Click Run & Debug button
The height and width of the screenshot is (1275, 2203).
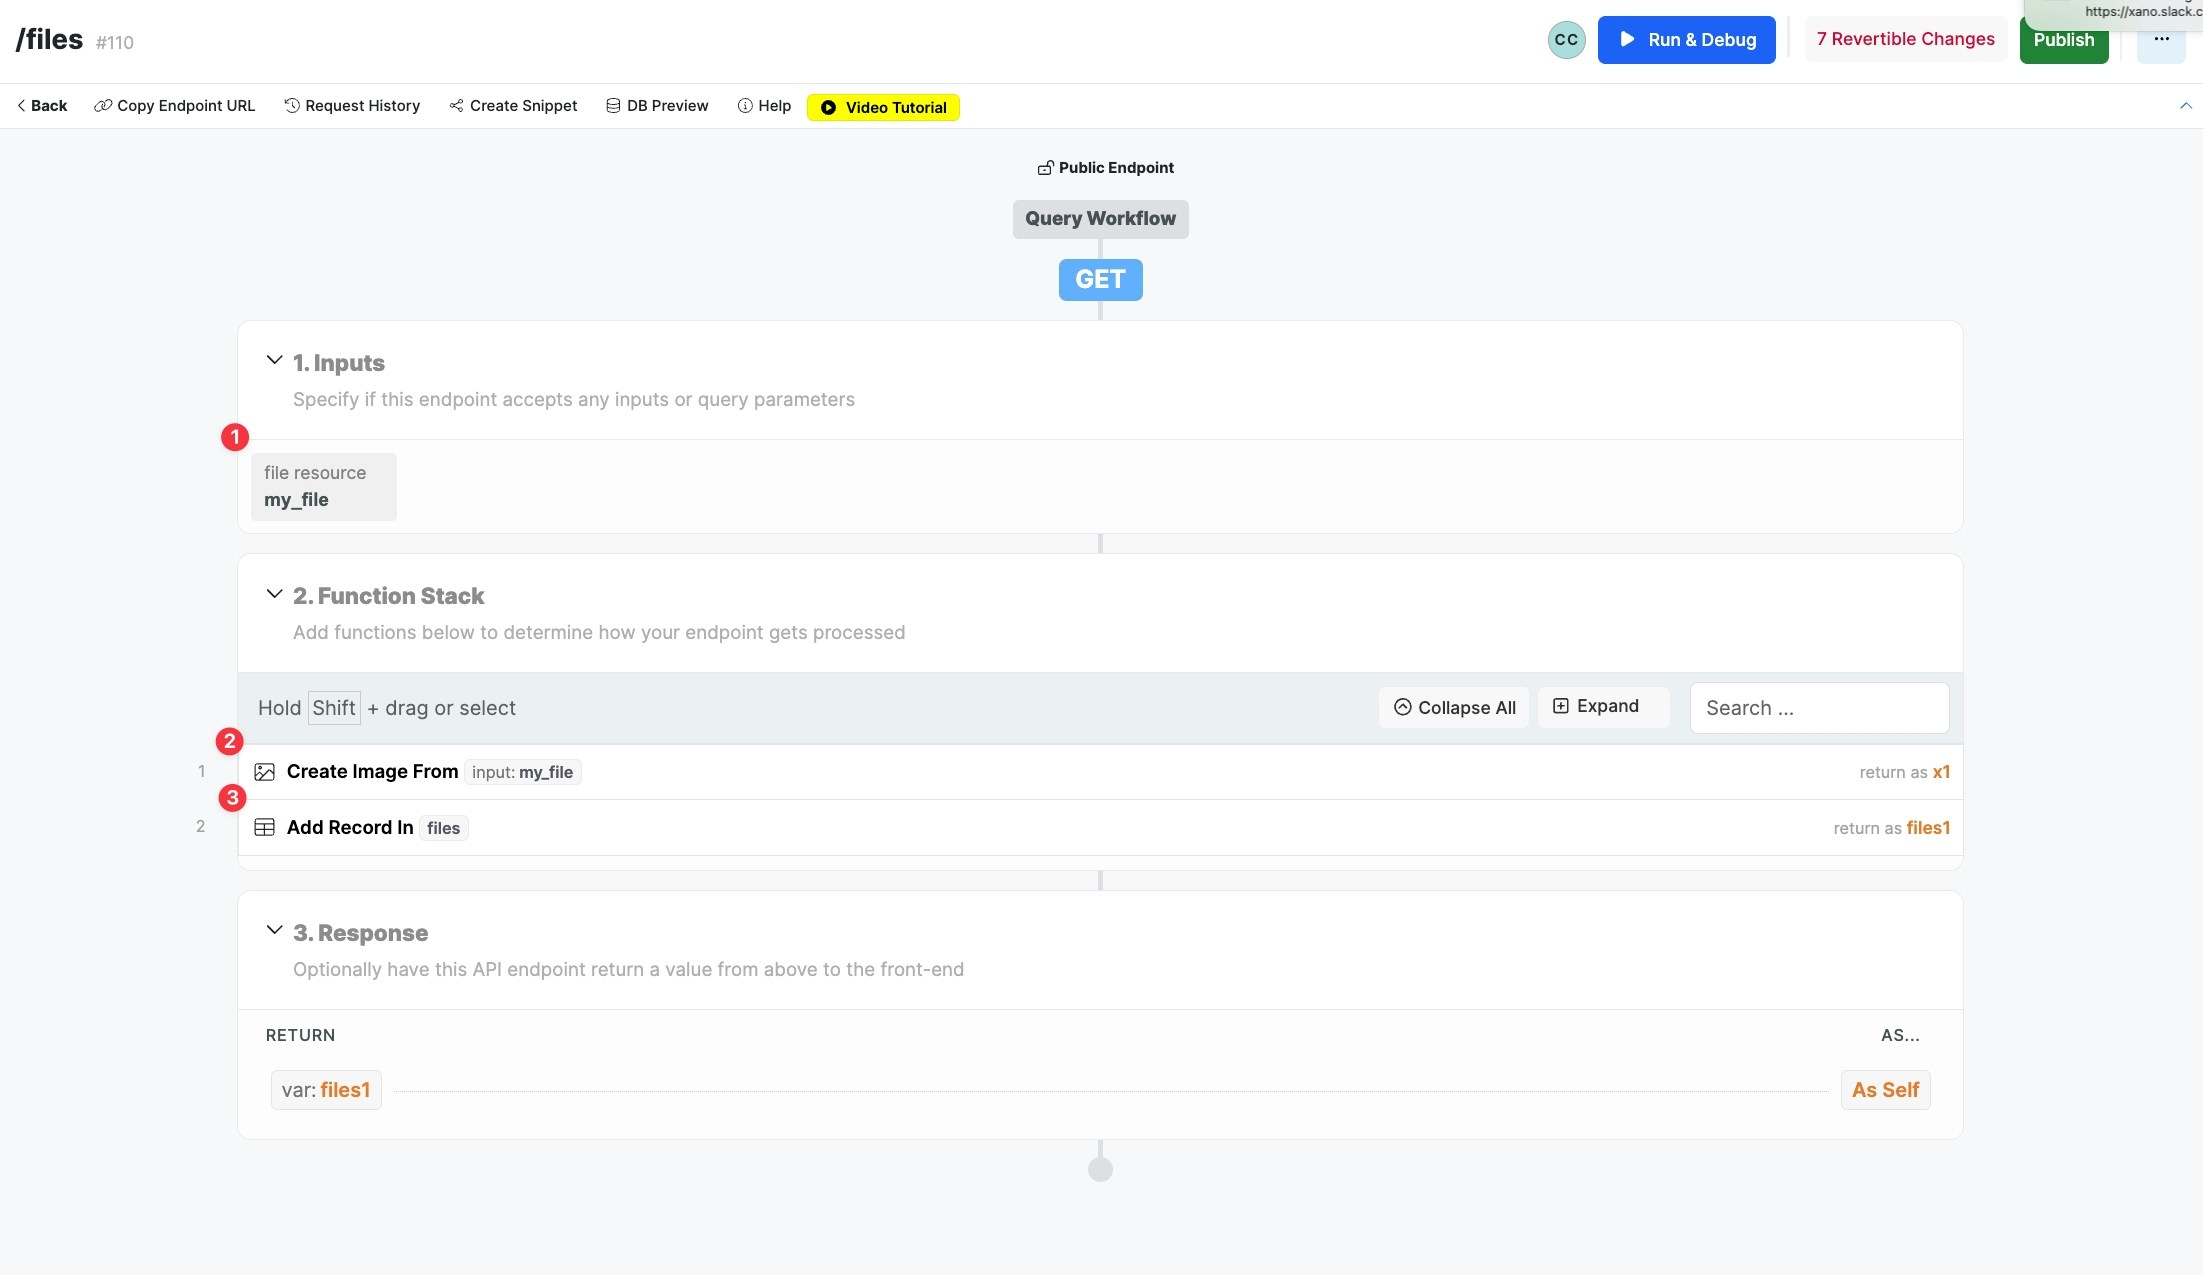(x=1686, y=40)
